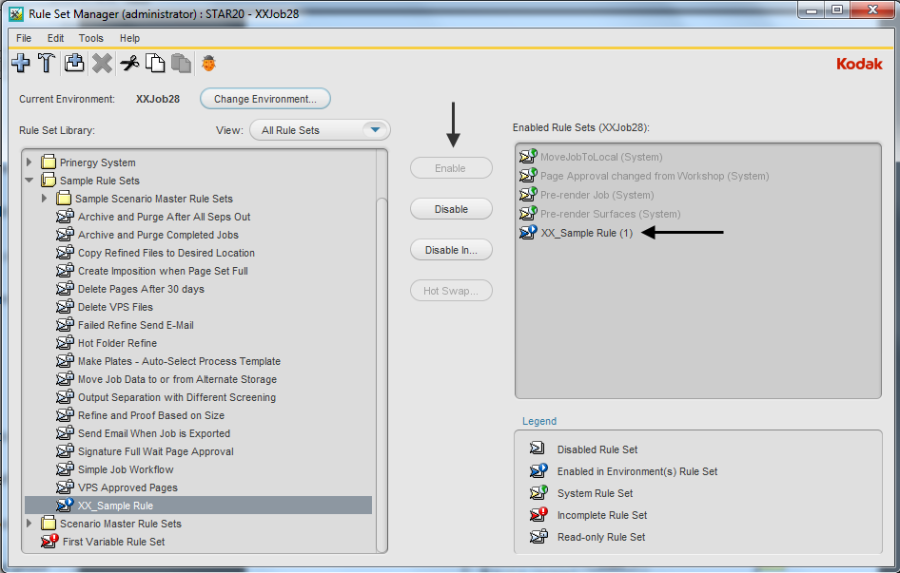Select Create Imposition when Page Set Full
Screen dimensions: 900x573
coord(163,271)
